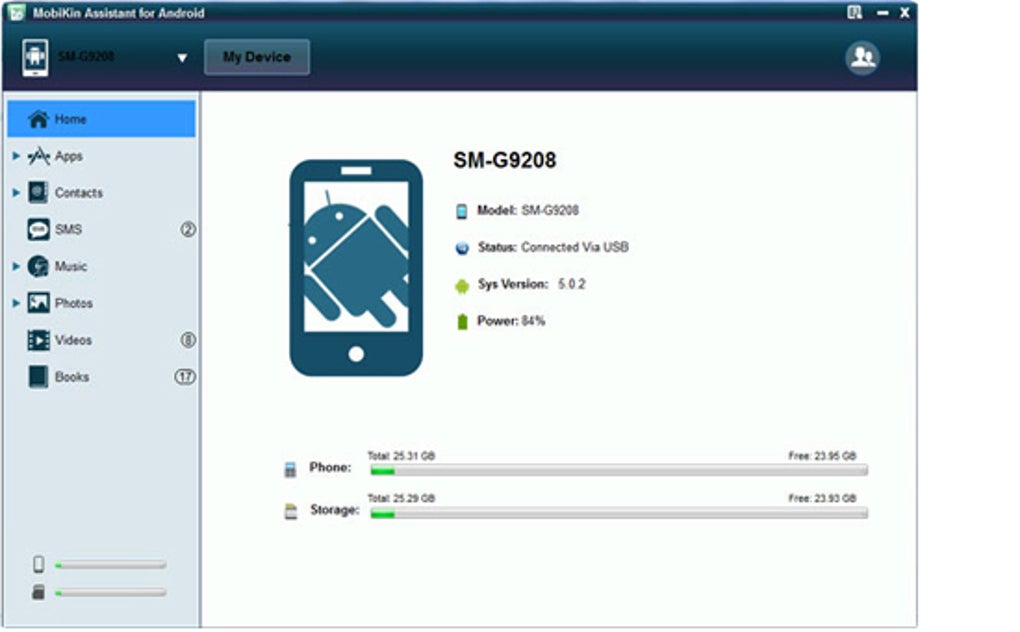Click Storage Total 25.29 GB text

pos(401,499)
